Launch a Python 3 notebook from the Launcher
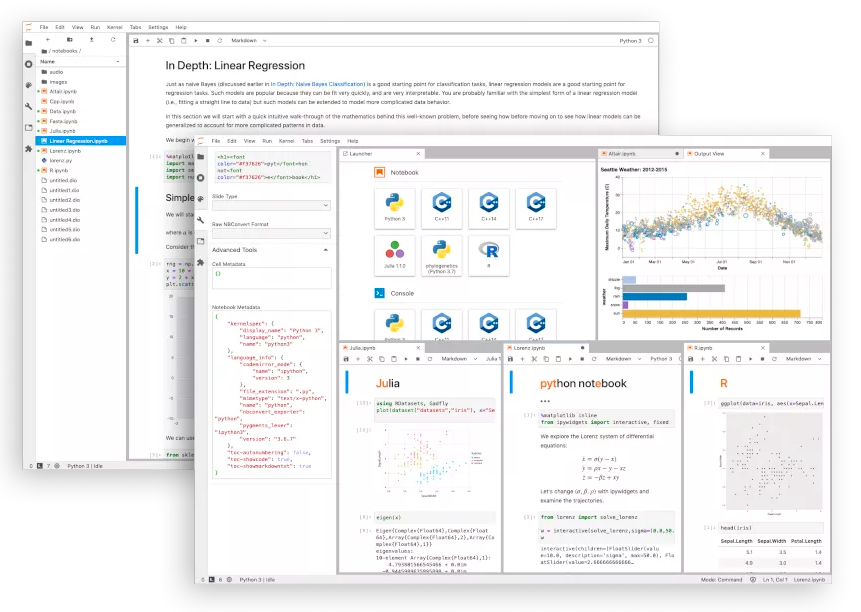The width and height of the screenshot is (861, 612). coord(395,208)
